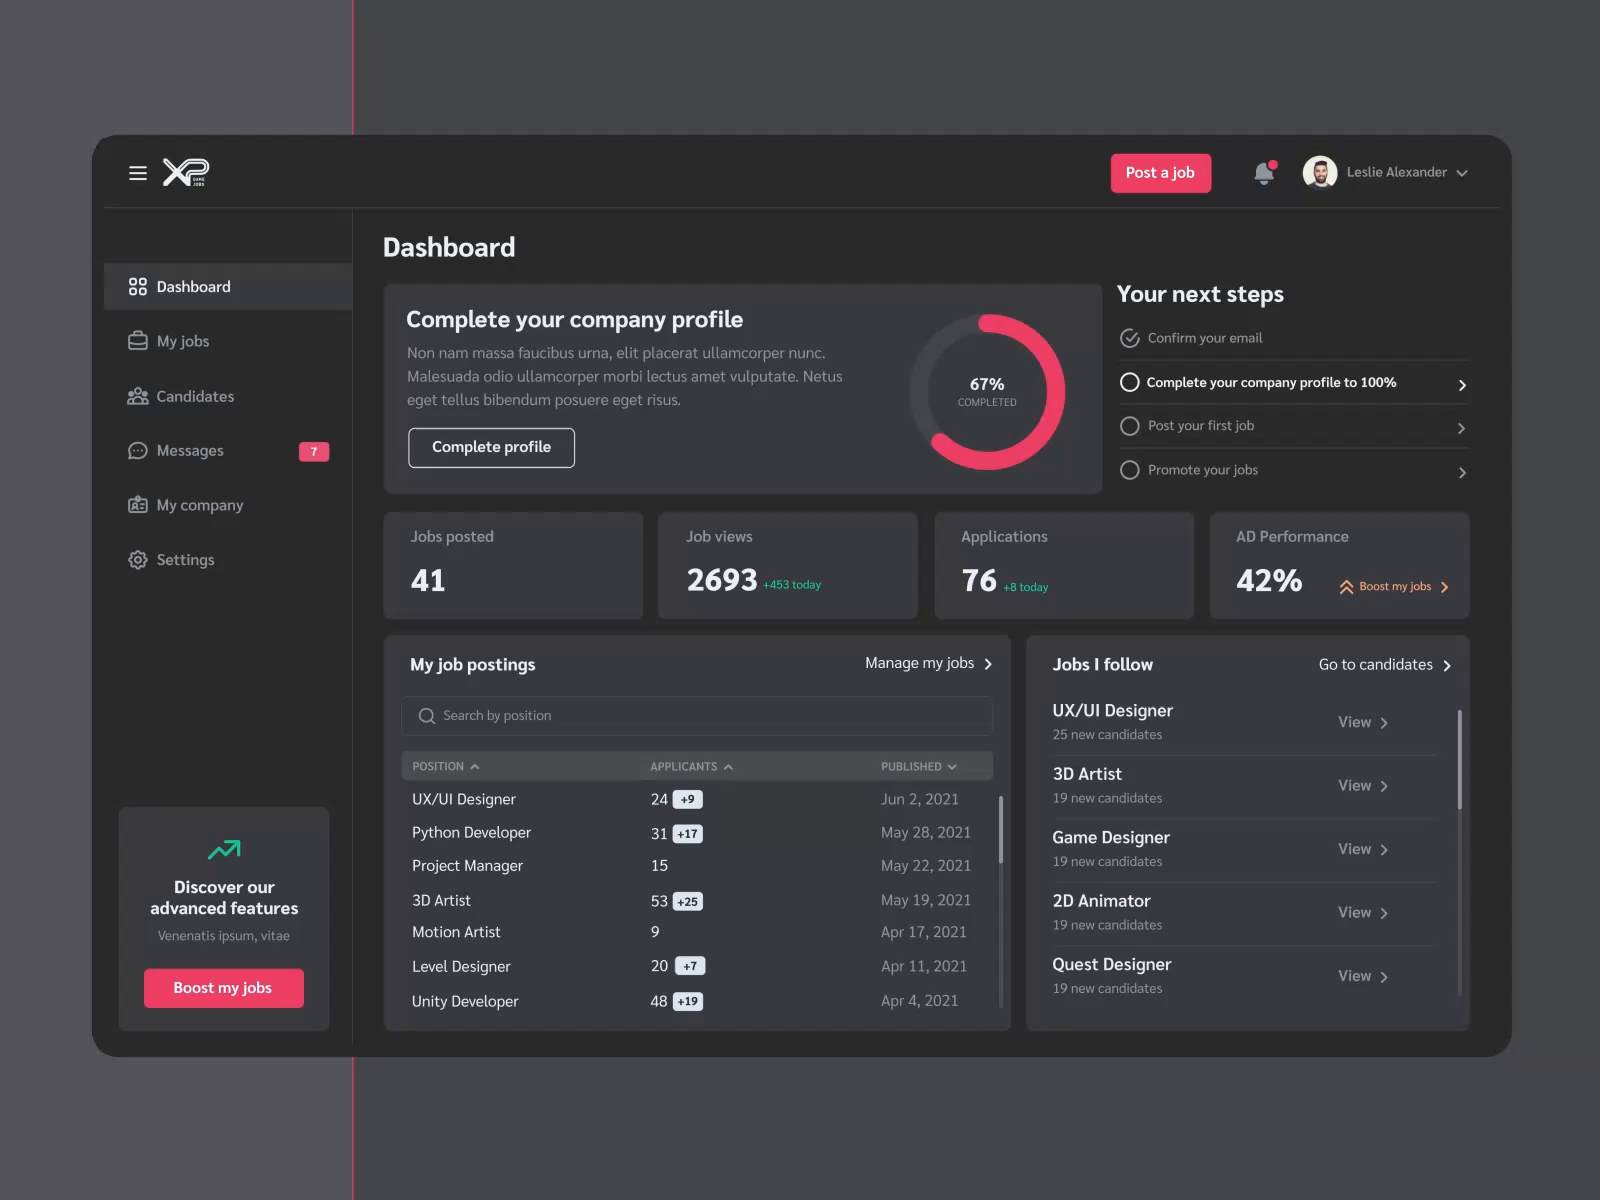Viewport: 1600px width, 1200px height.
Task: Sort by the APPLICANTS column arrow
Action: 728,767
